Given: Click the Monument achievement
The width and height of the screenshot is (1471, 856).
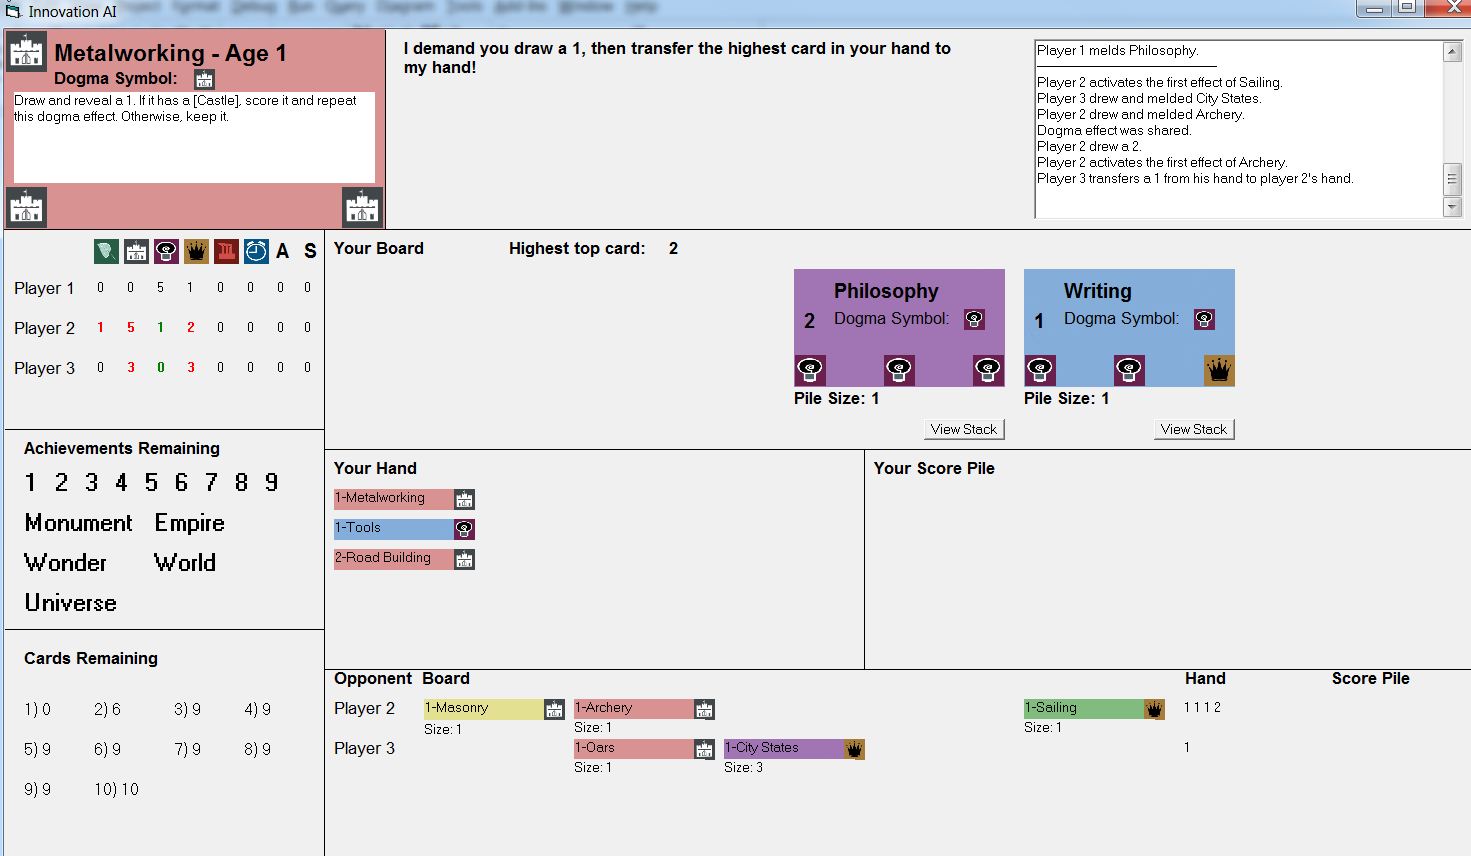Looking at the screenshot, I should pos(78,523).
